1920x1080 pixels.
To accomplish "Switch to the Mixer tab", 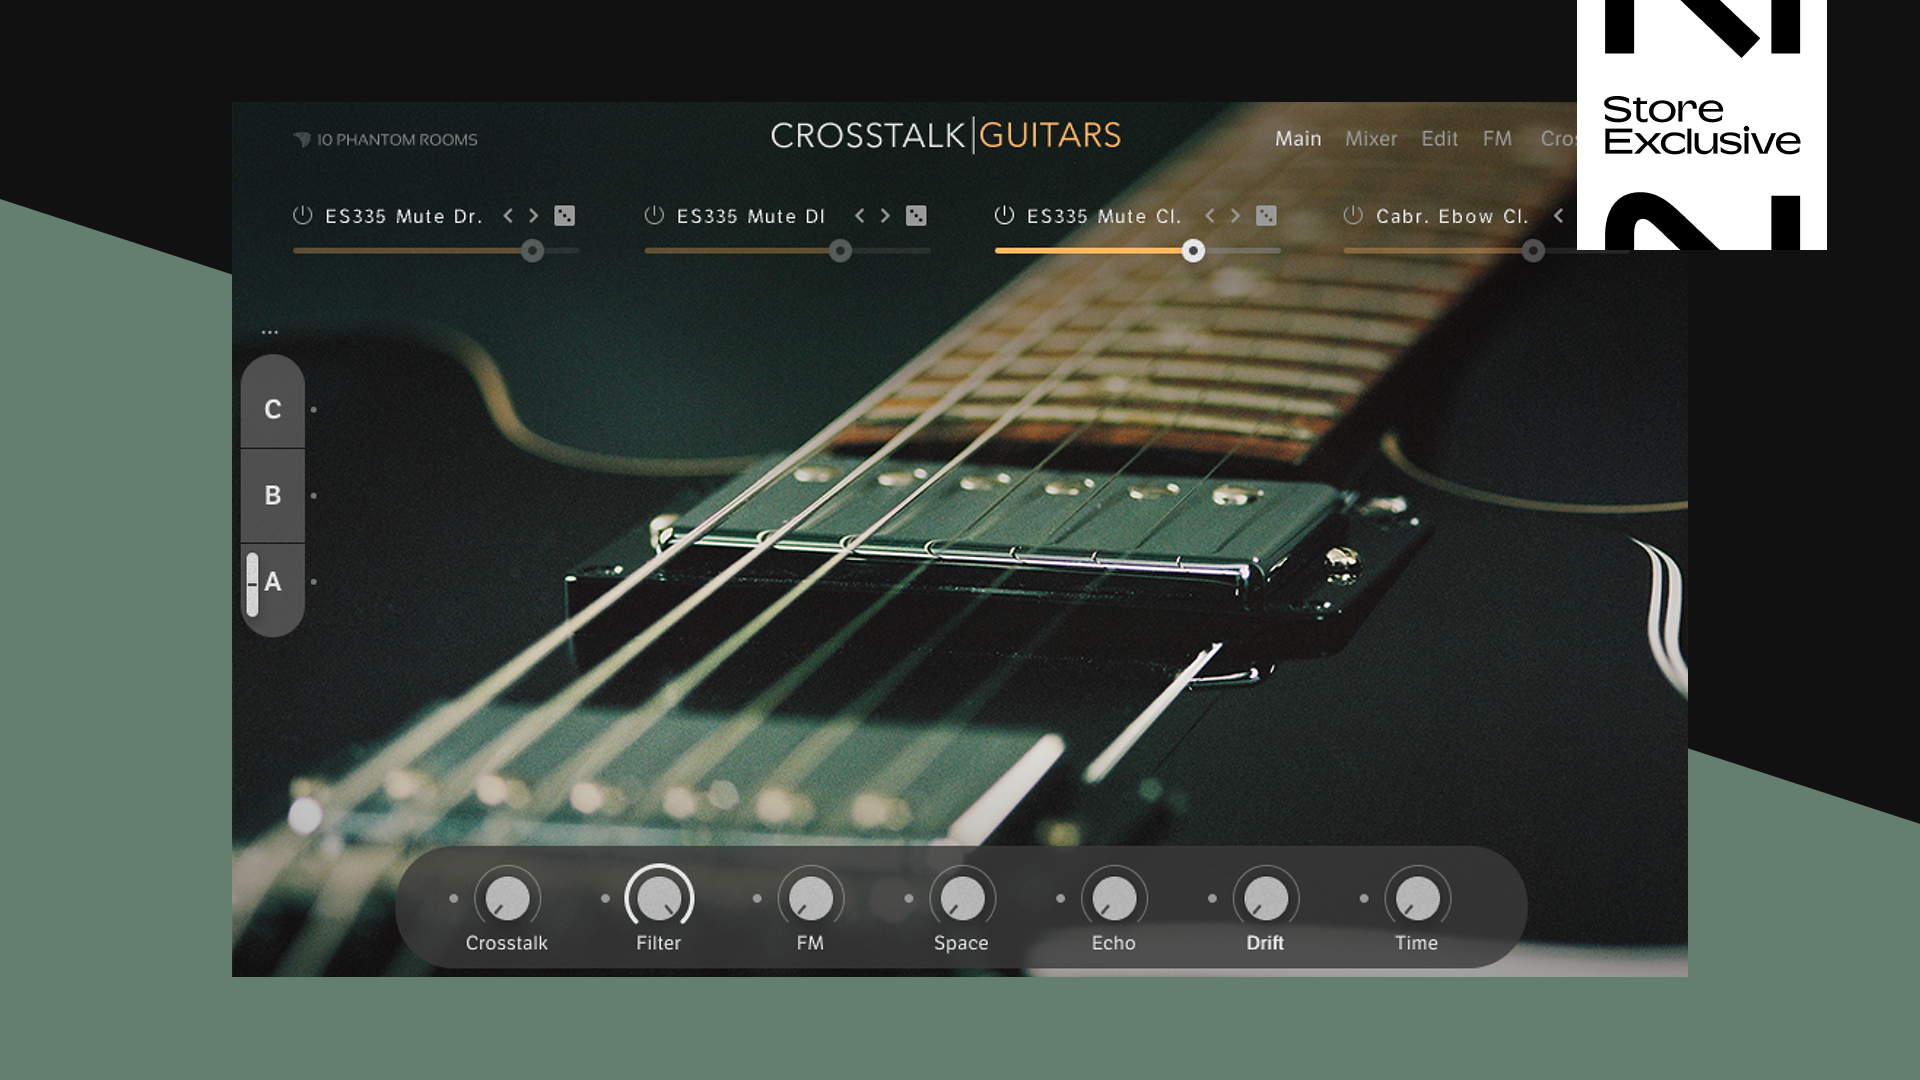I will (1371, 139).
